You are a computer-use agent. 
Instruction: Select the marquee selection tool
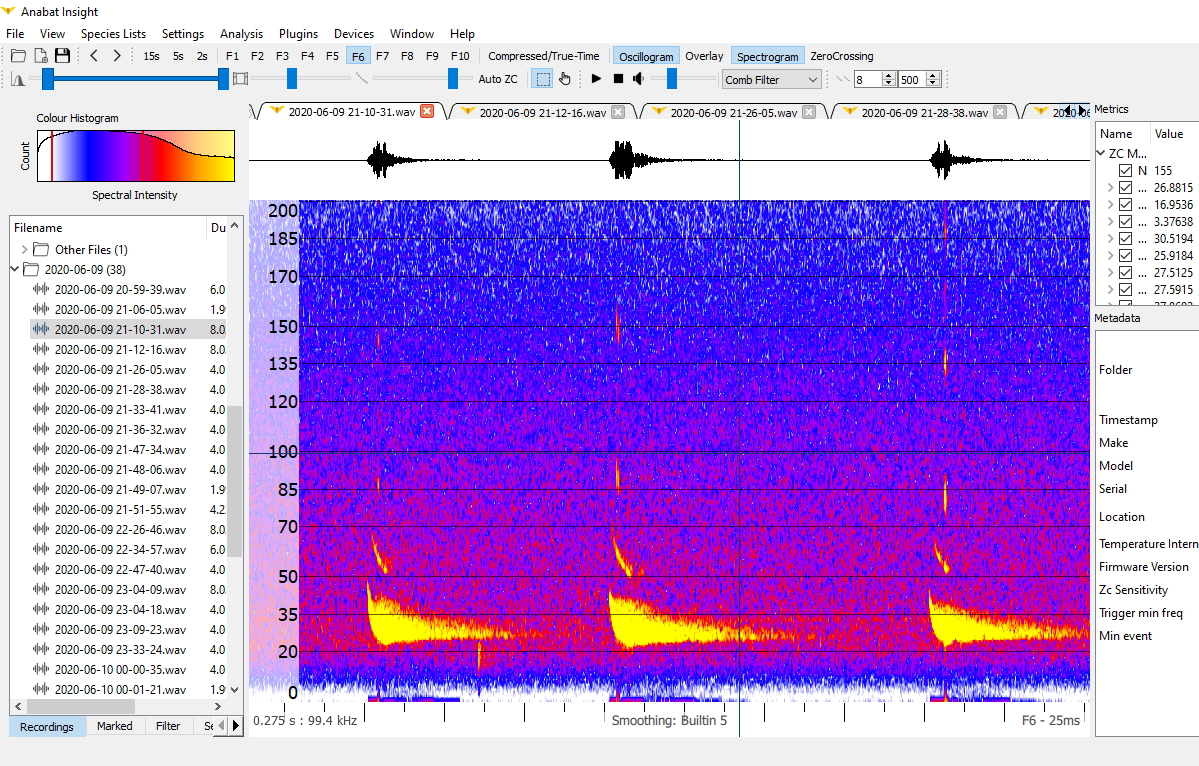coord(540,78)
